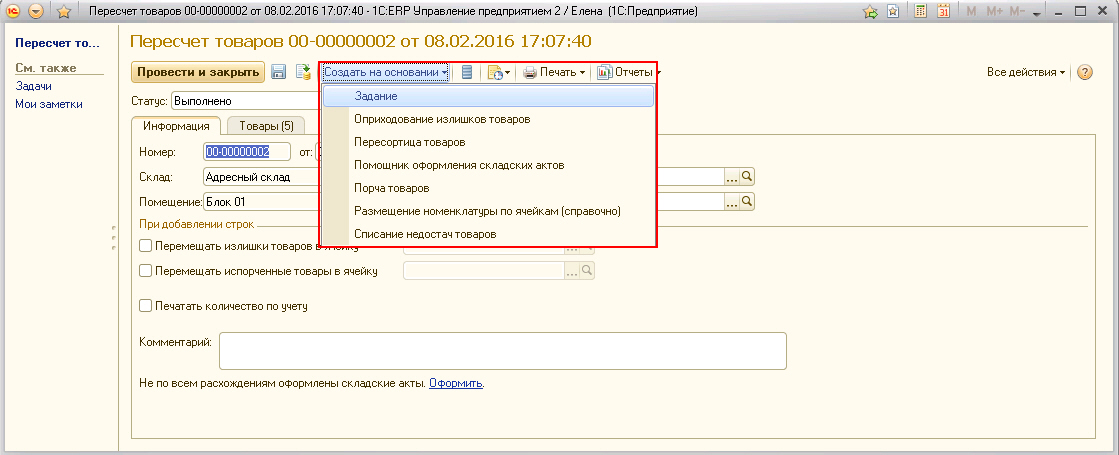Open the Печать dropdown

pyautogui.click(x=554, y=72)
